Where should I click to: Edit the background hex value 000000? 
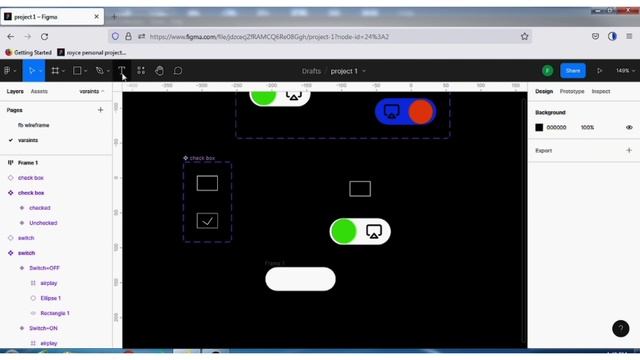click(556, 127)
